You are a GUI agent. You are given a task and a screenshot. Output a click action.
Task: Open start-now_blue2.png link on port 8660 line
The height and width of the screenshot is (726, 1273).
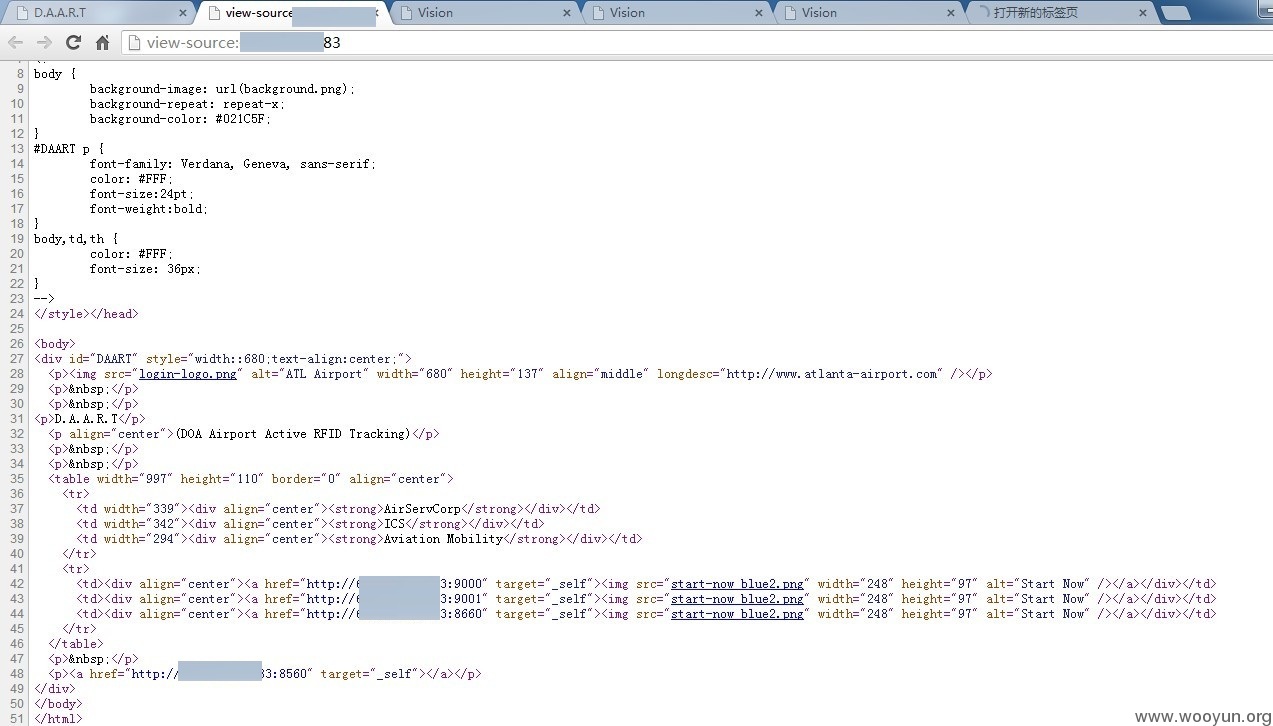point(737,614)
